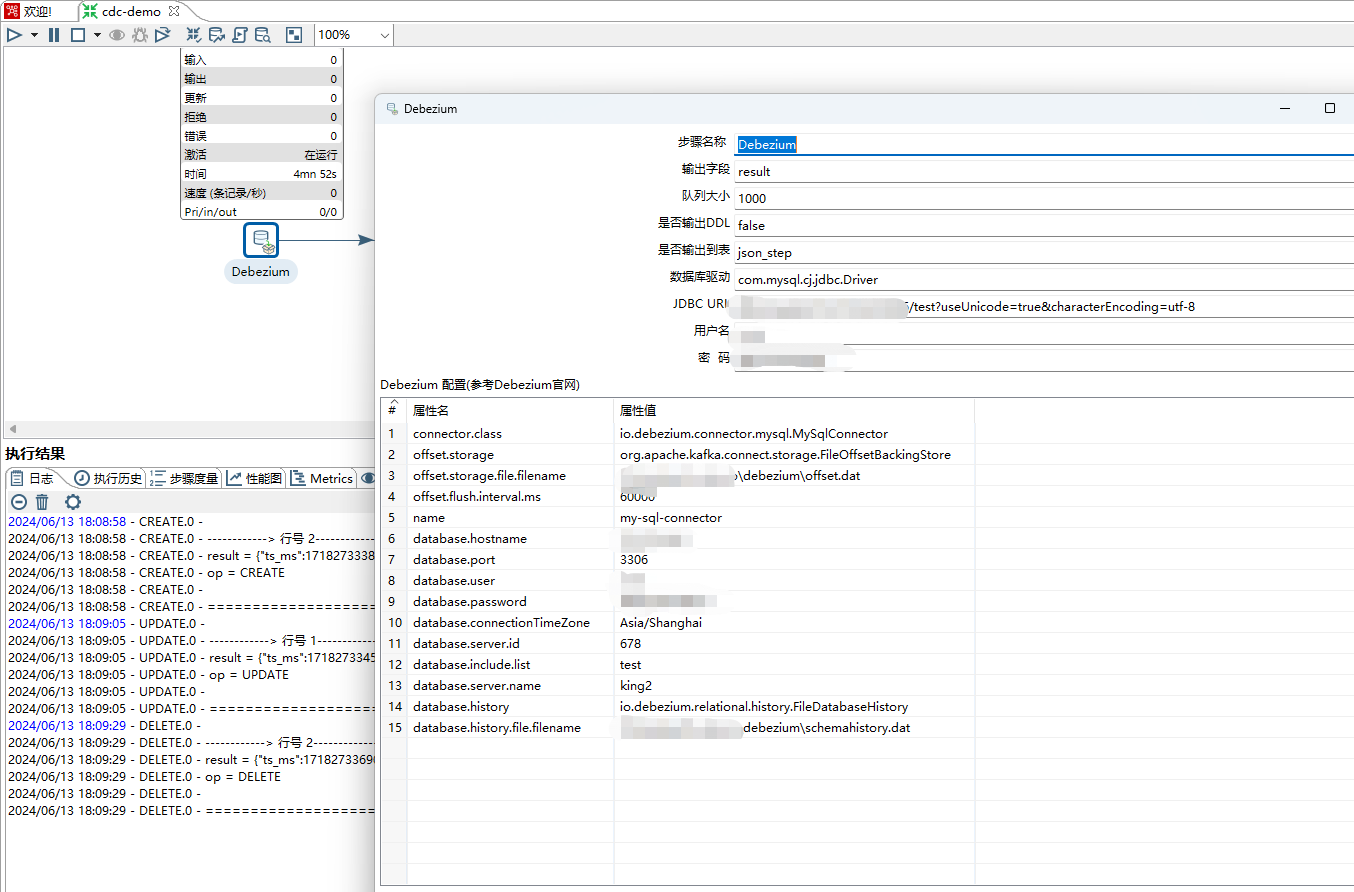1354x892 pixels.
Task: Select the Debezium step icon on canvas
Action: 261,241
